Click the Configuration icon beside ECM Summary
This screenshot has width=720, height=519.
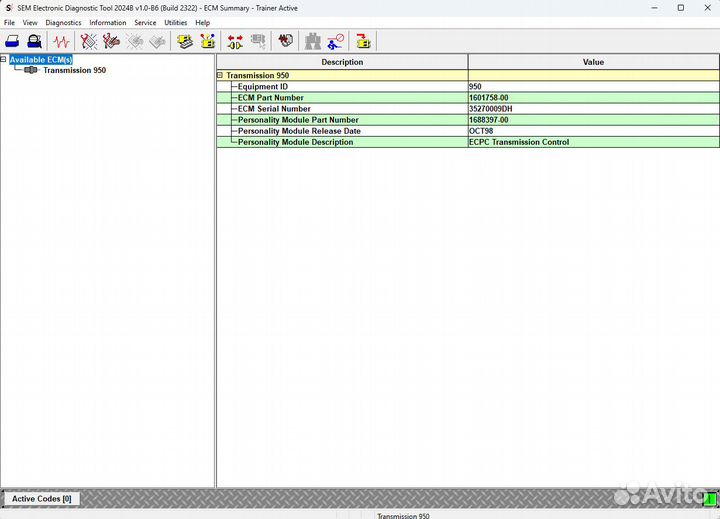tap(208, 42)
